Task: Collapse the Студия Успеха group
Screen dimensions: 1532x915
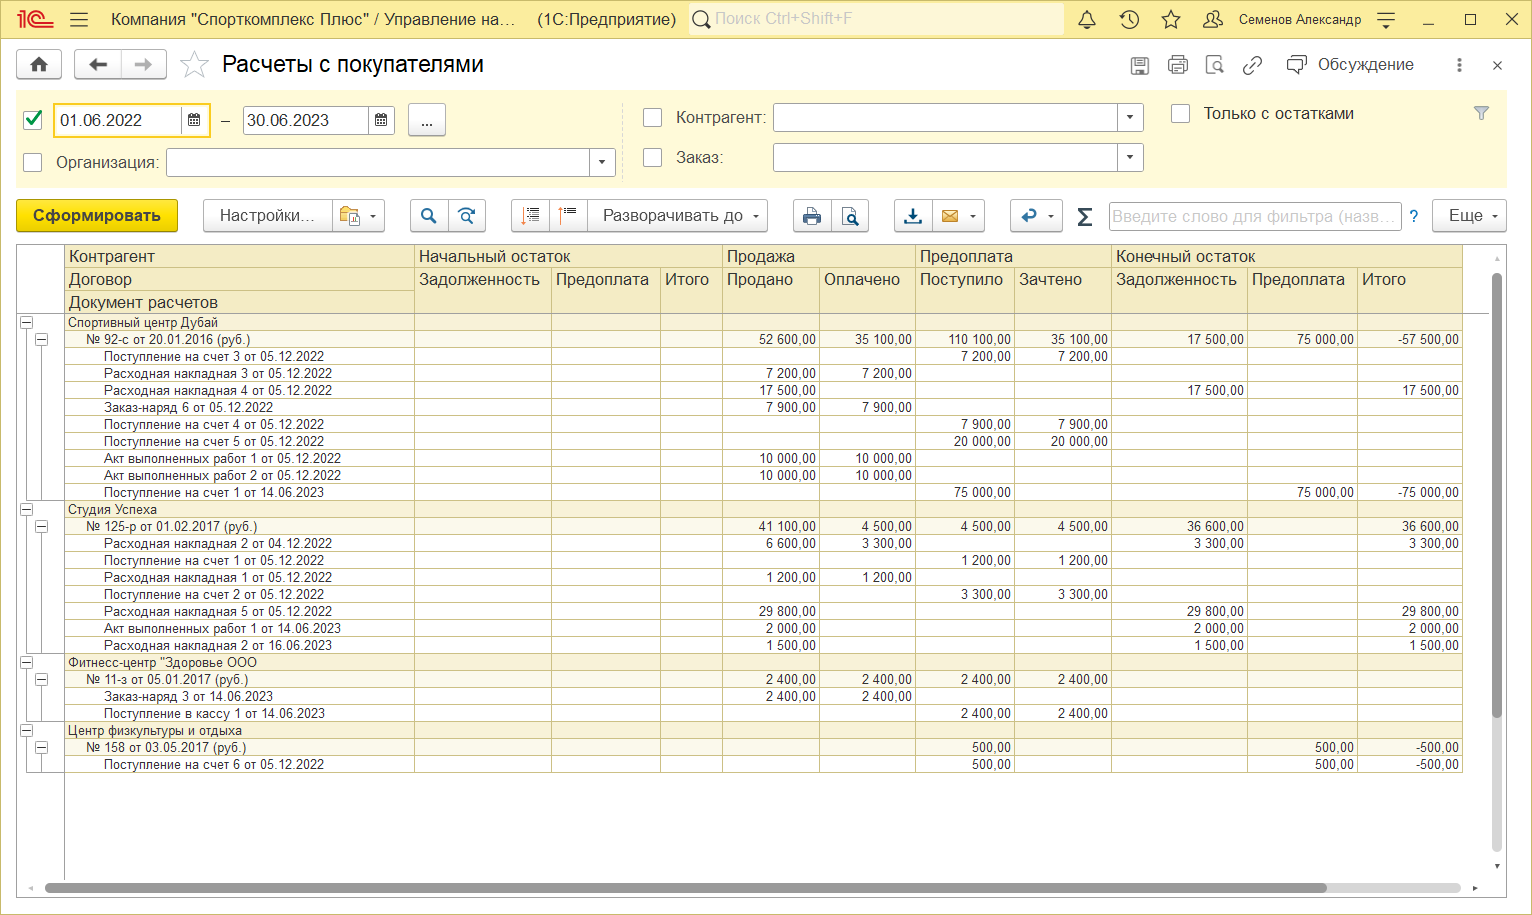Action: coord(27,510)
